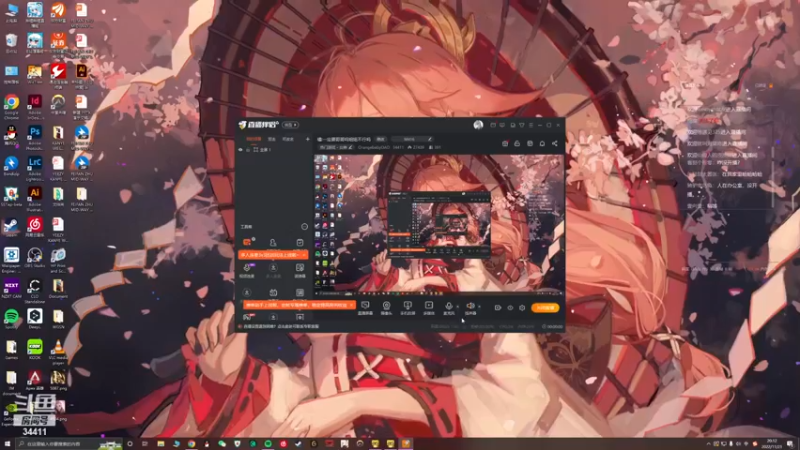Open Adobe Photoshop desktop icon
Viewport: 800px width, 450px height.
click(35, 136)
